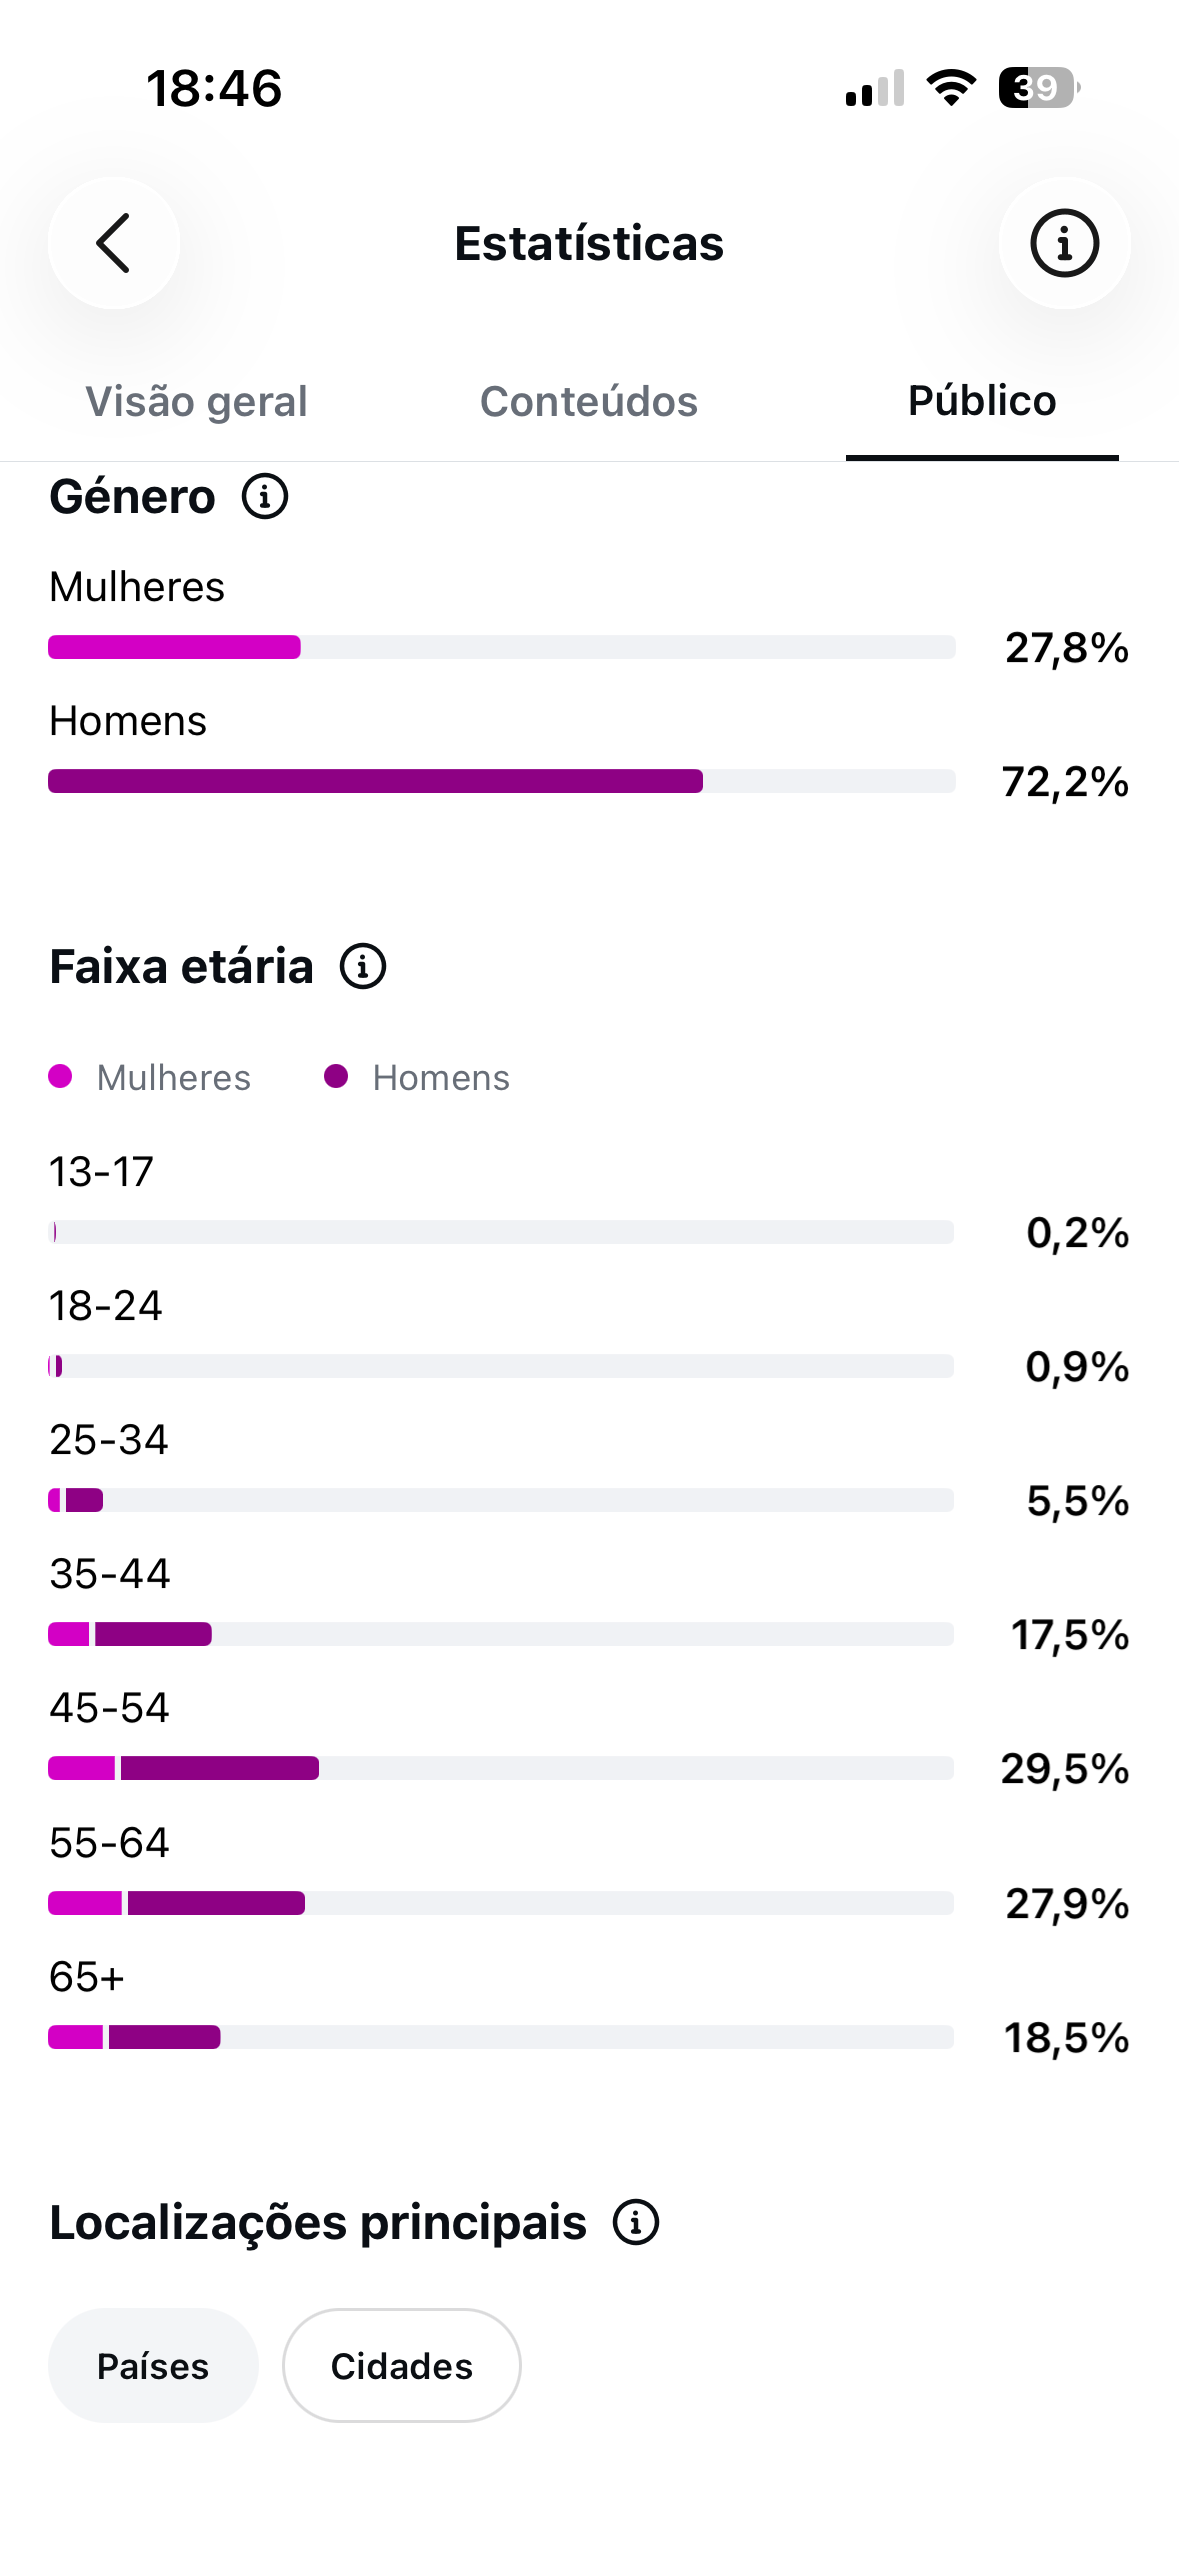Open the Estatísticas info icon at top right

click(x=1064, y=243)
